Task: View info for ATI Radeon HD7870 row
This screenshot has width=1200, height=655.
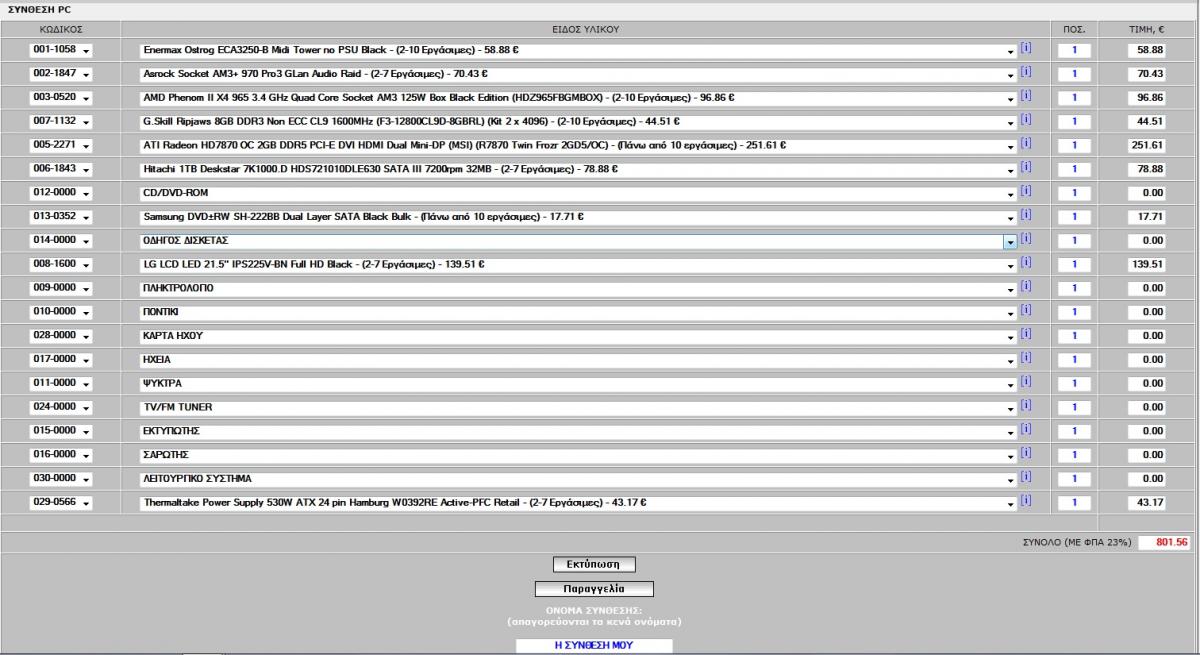Action: click(x=1025, y=144)
